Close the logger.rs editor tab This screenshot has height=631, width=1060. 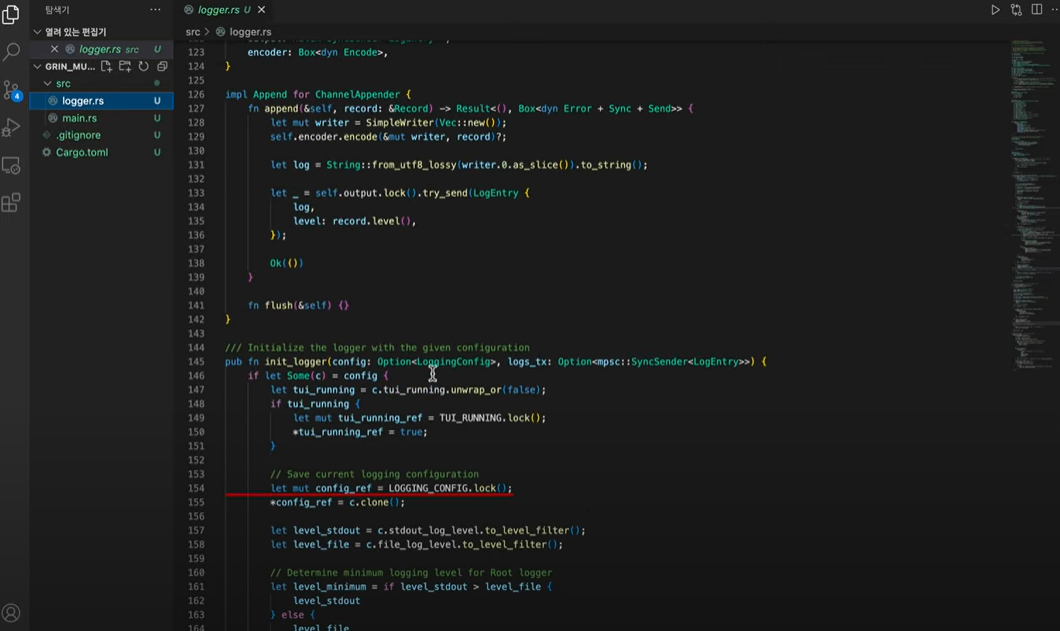point(261,9)
